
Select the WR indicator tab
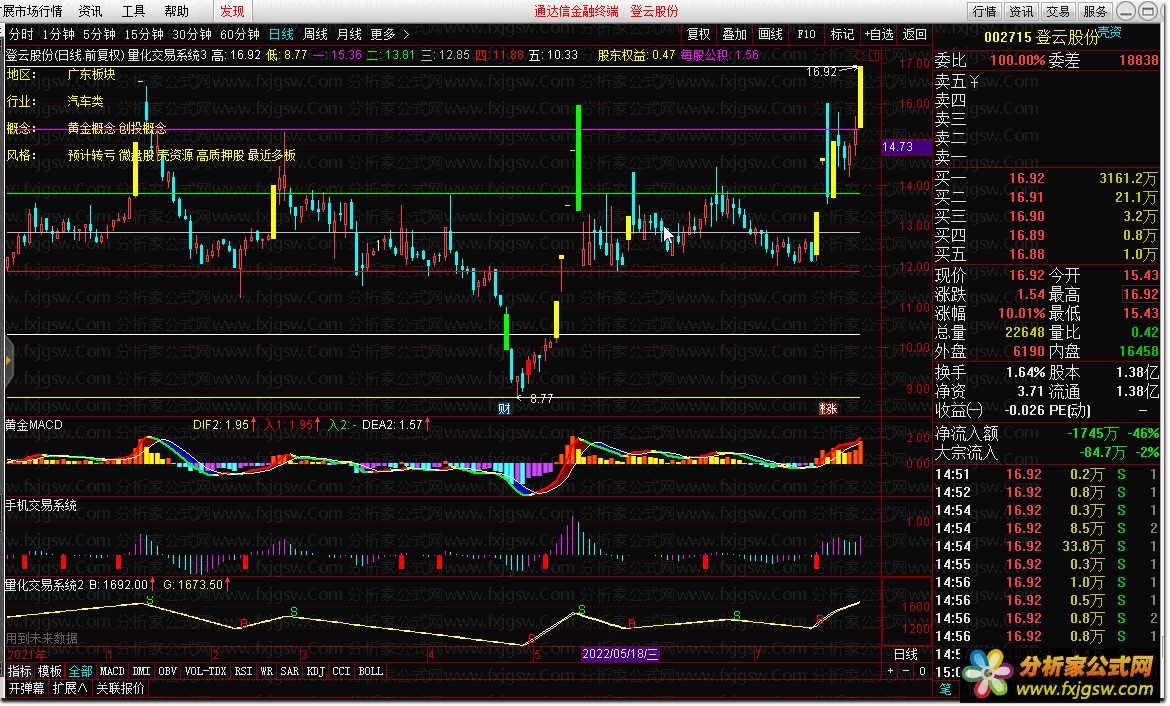pos(267,672)
